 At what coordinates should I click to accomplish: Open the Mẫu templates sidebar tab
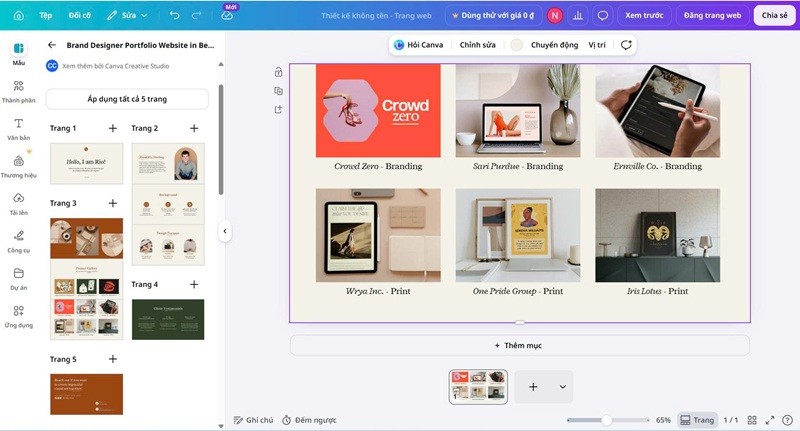pyautogui.click(x=19, y=54)
